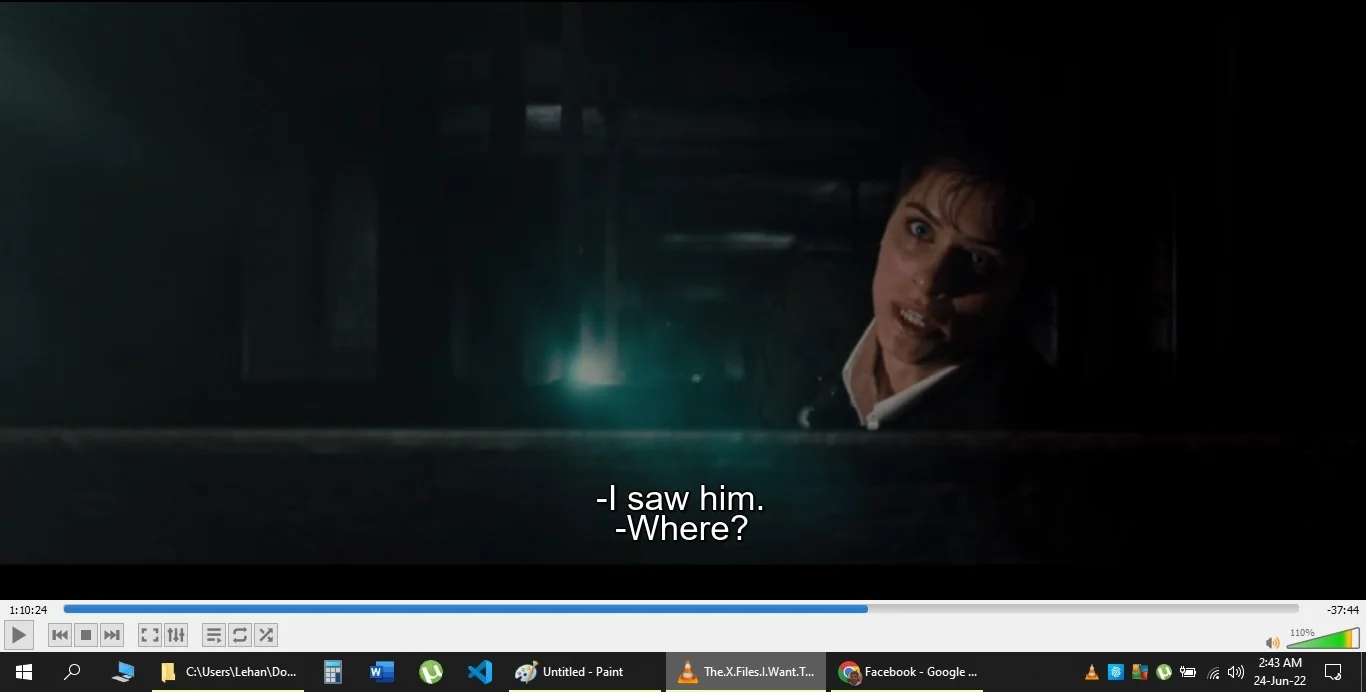Image resolution: width=1366 pixels, height=692 pixels.
Task: Open blue fingerprint tray icon
Action: (1116, 672)
